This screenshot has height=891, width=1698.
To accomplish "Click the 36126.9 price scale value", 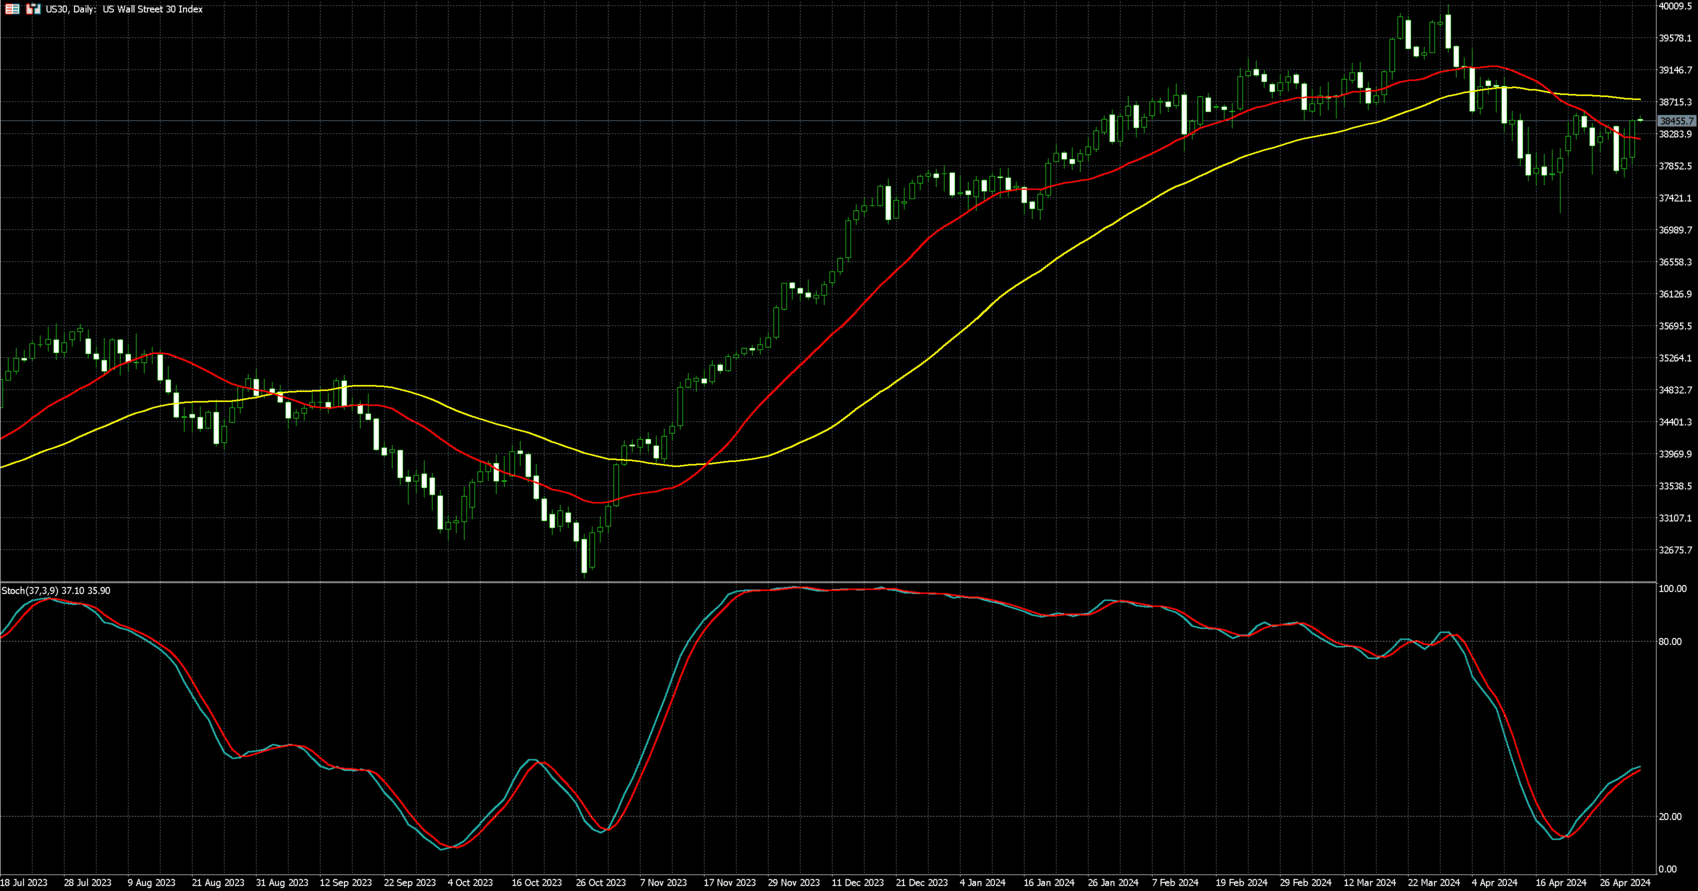I will click(1675, 294).
